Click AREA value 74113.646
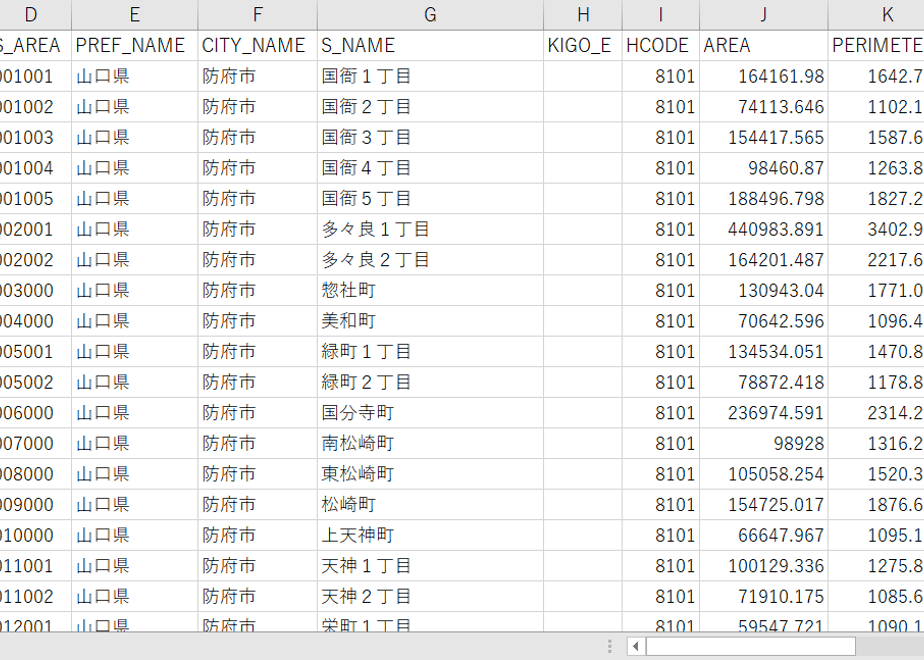Viewport: 924px width, 660px height. point(764,107)
